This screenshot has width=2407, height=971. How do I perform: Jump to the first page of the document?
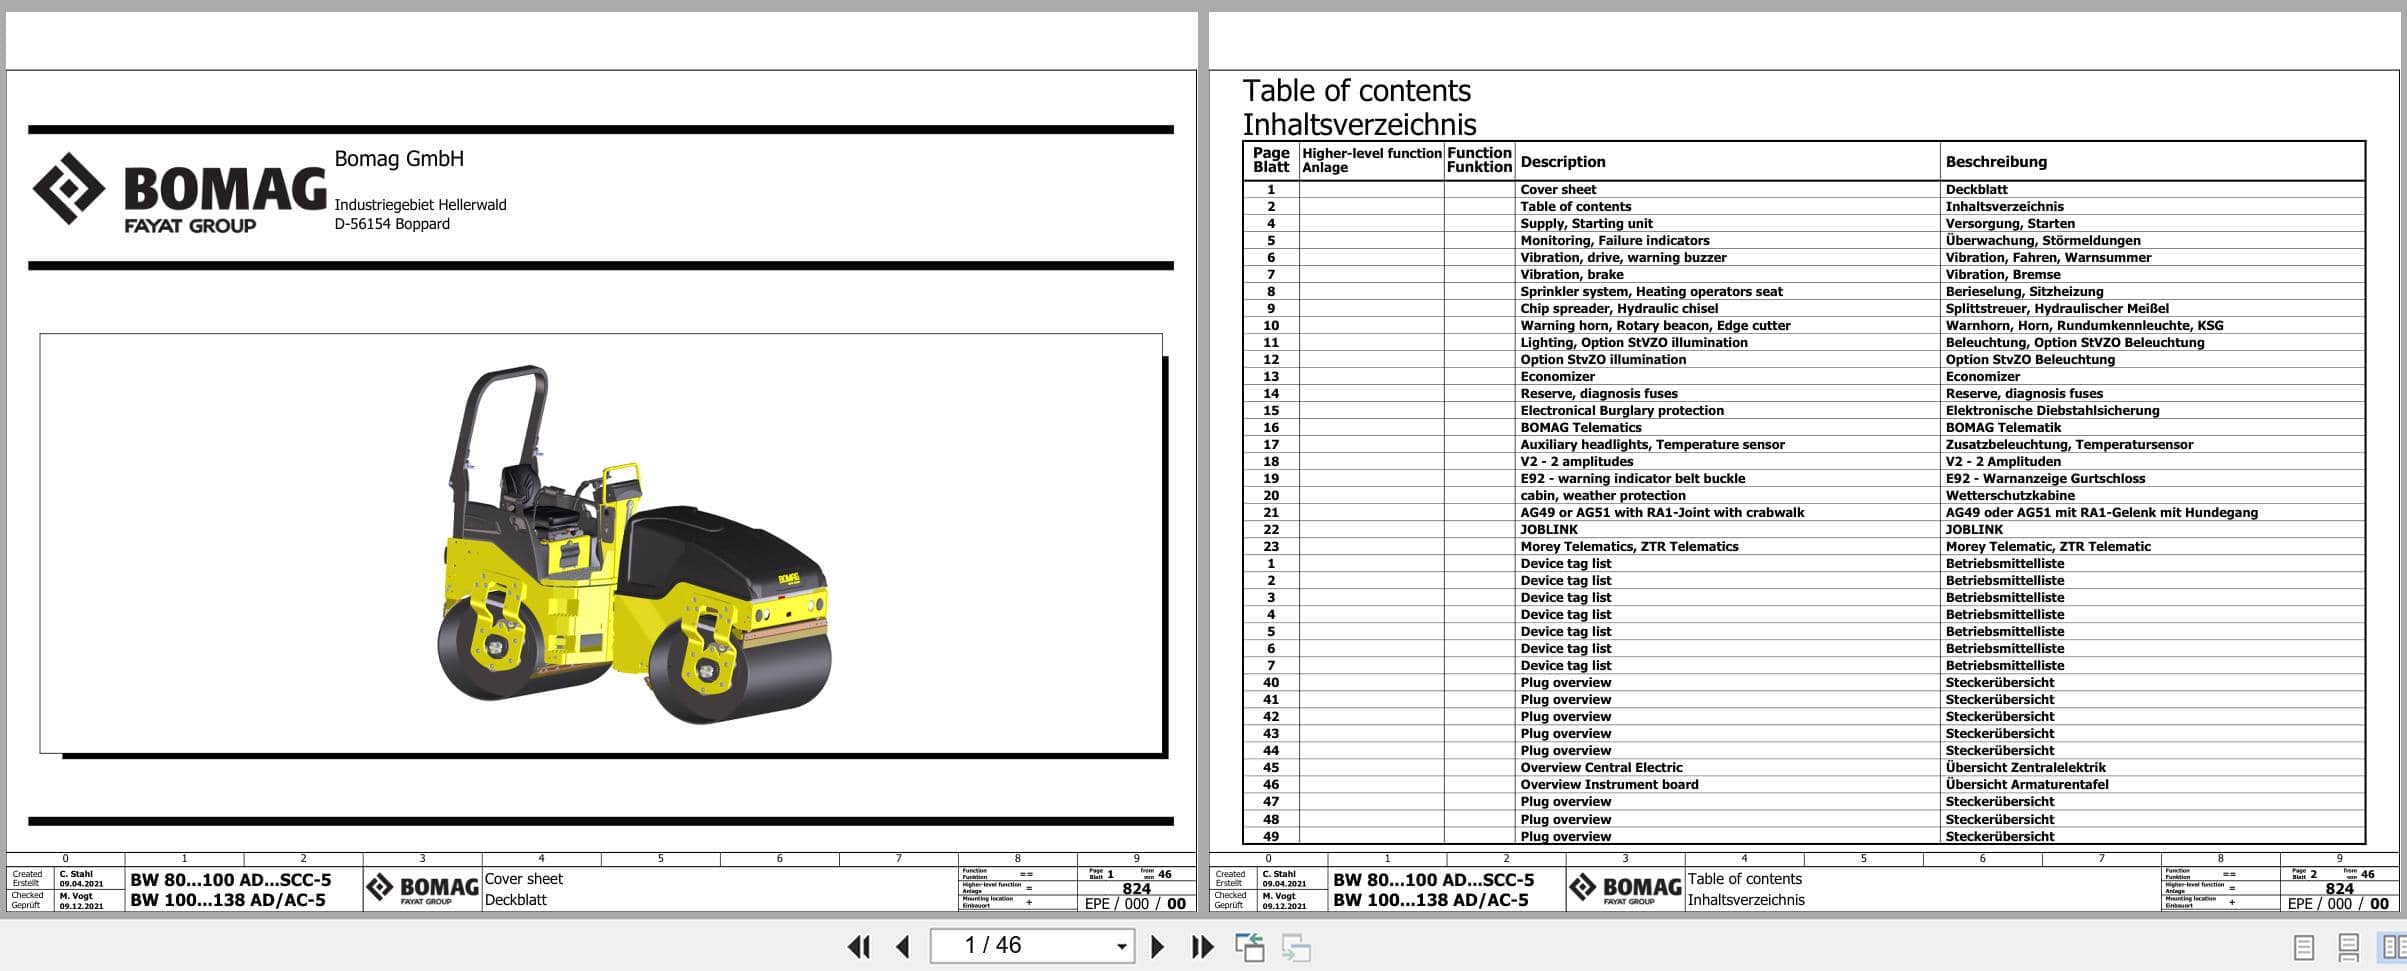coord(858,945)
